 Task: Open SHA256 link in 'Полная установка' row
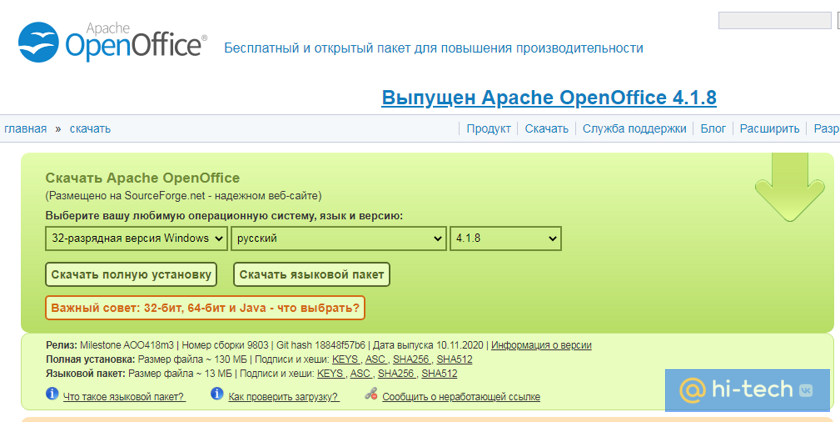(x=412, y=359)
